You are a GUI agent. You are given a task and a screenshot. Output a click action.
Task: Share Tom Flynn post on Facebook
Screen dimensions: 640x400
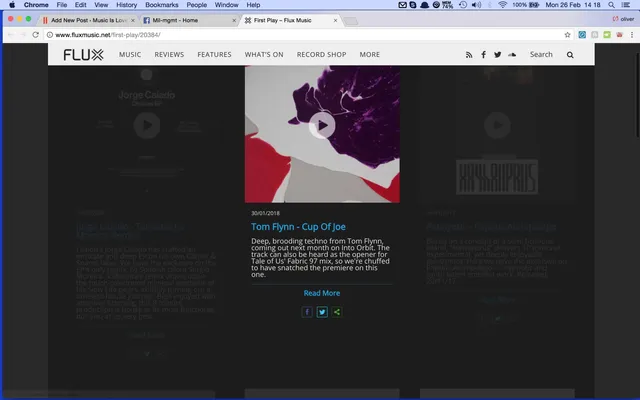coord(307,312)
